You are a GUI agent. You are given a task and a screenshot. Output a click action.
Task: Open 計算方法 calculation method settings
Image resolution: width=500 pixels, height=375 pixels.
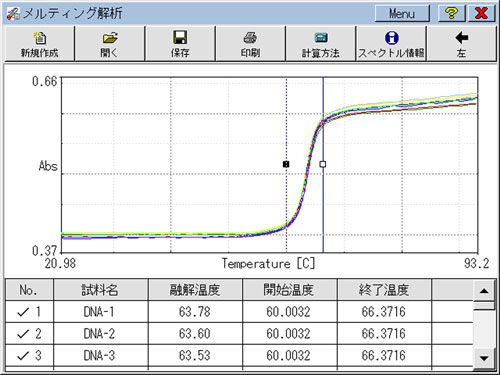tap(321, 44)
